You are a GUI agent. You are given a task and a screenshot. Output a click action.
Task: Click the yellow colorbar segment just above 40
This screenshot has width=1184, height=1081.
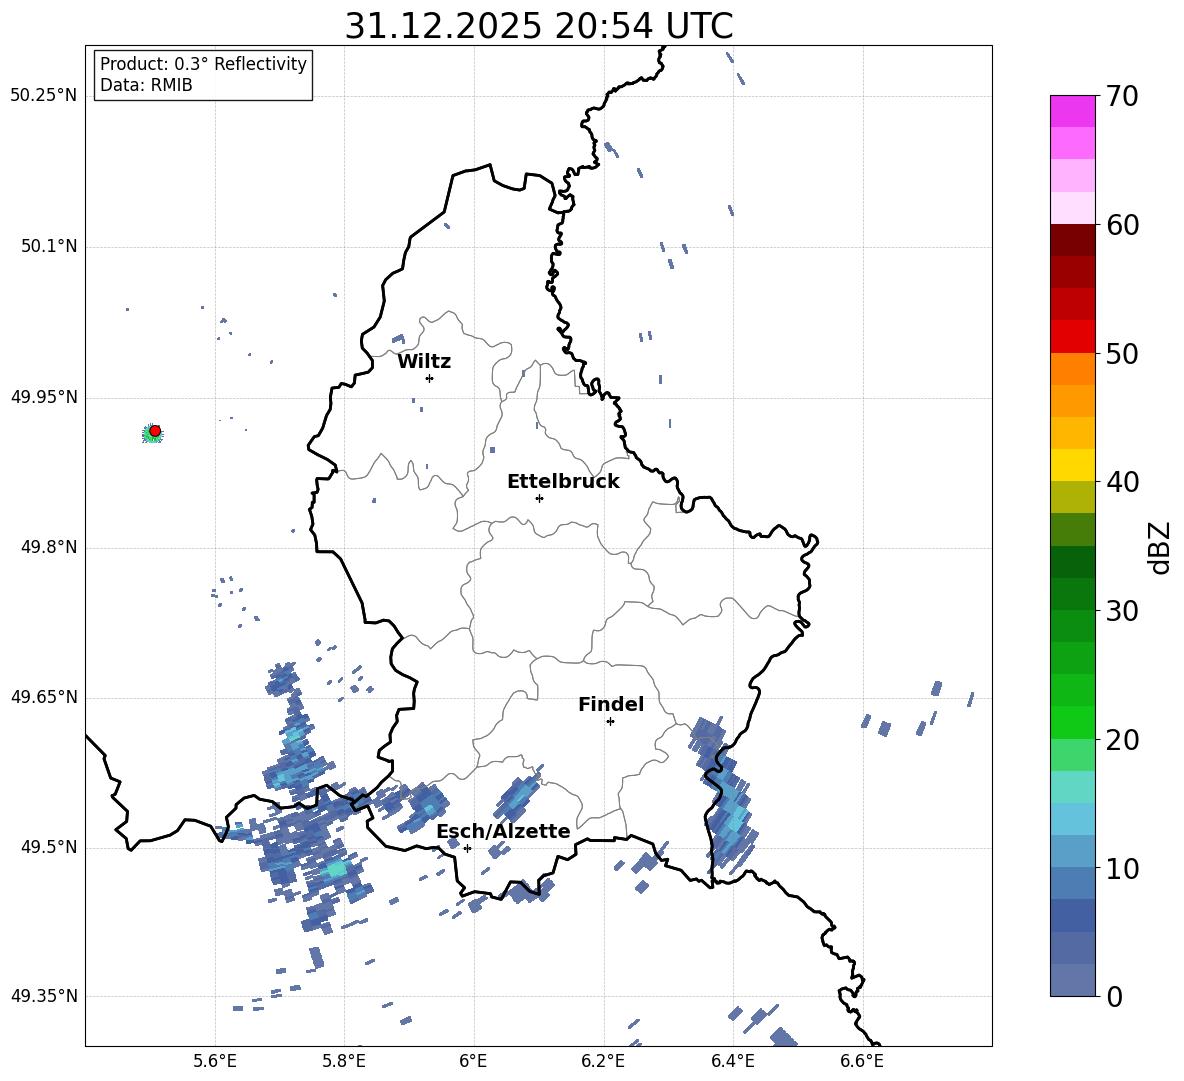[x=1072, y=465]
